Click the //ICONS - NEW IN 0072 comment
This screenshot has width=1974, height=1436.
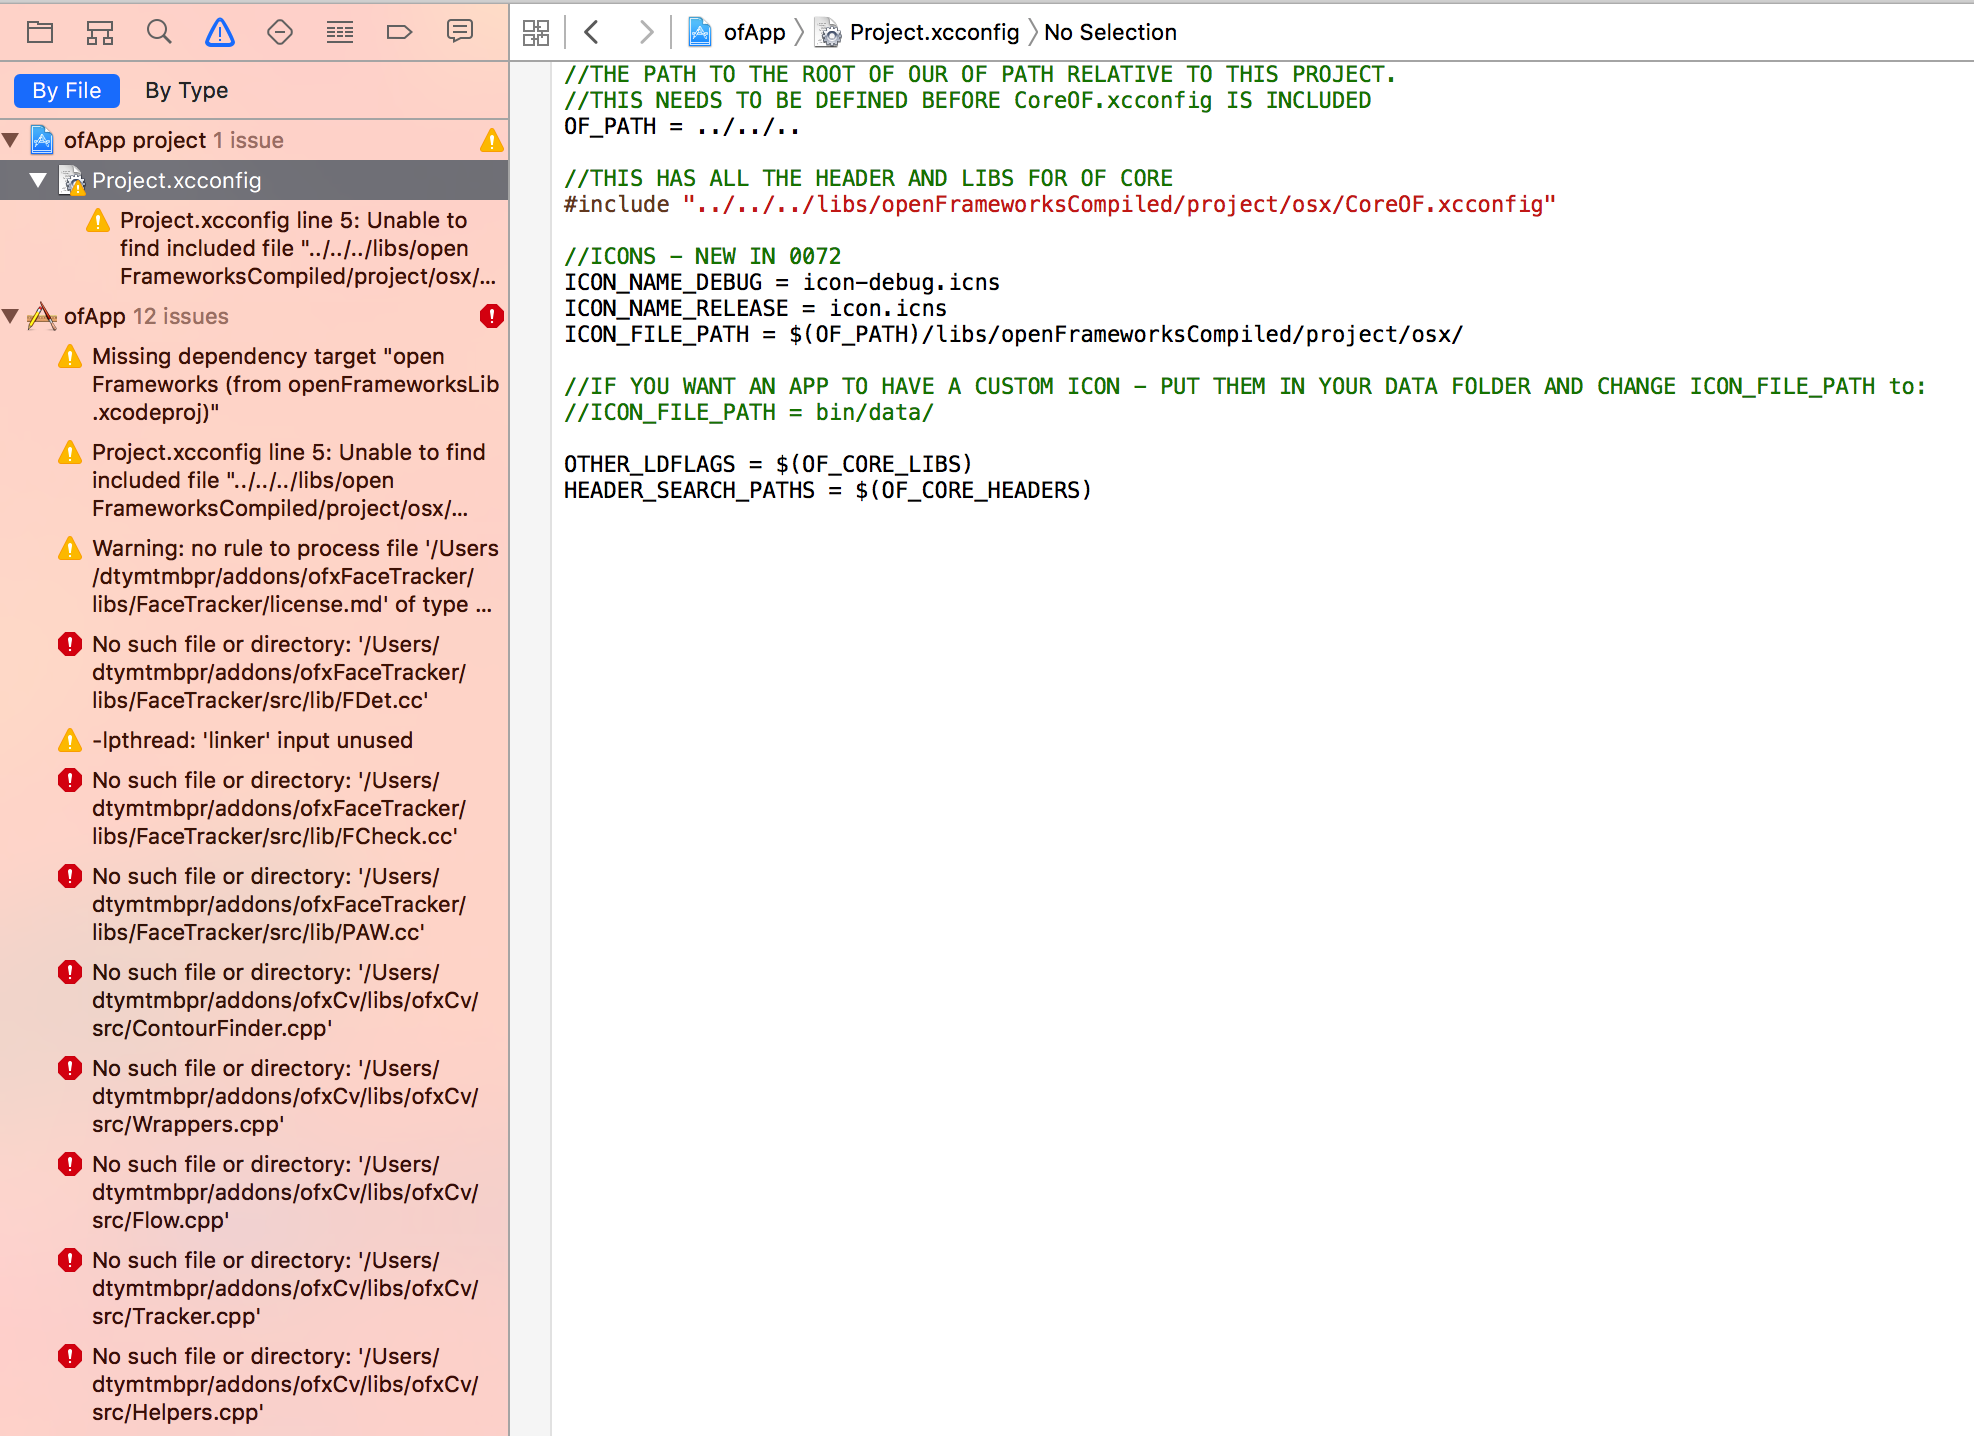702,257
